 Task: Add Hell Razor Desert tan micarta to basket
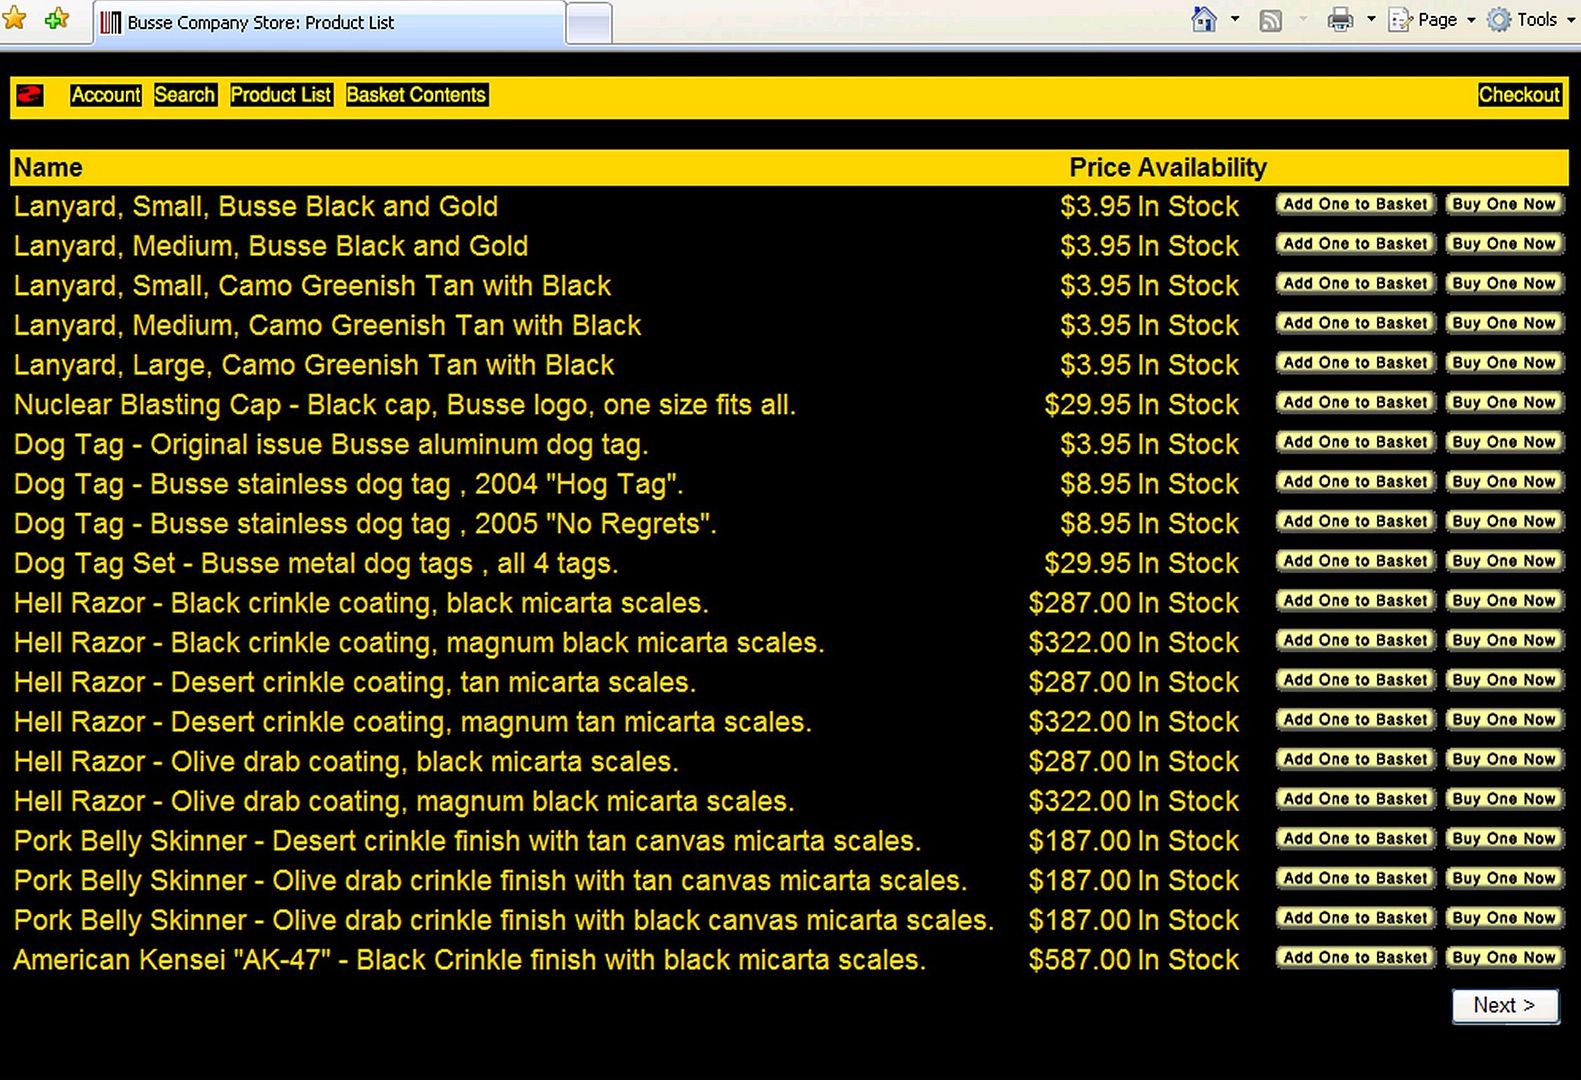(1356, 680)
